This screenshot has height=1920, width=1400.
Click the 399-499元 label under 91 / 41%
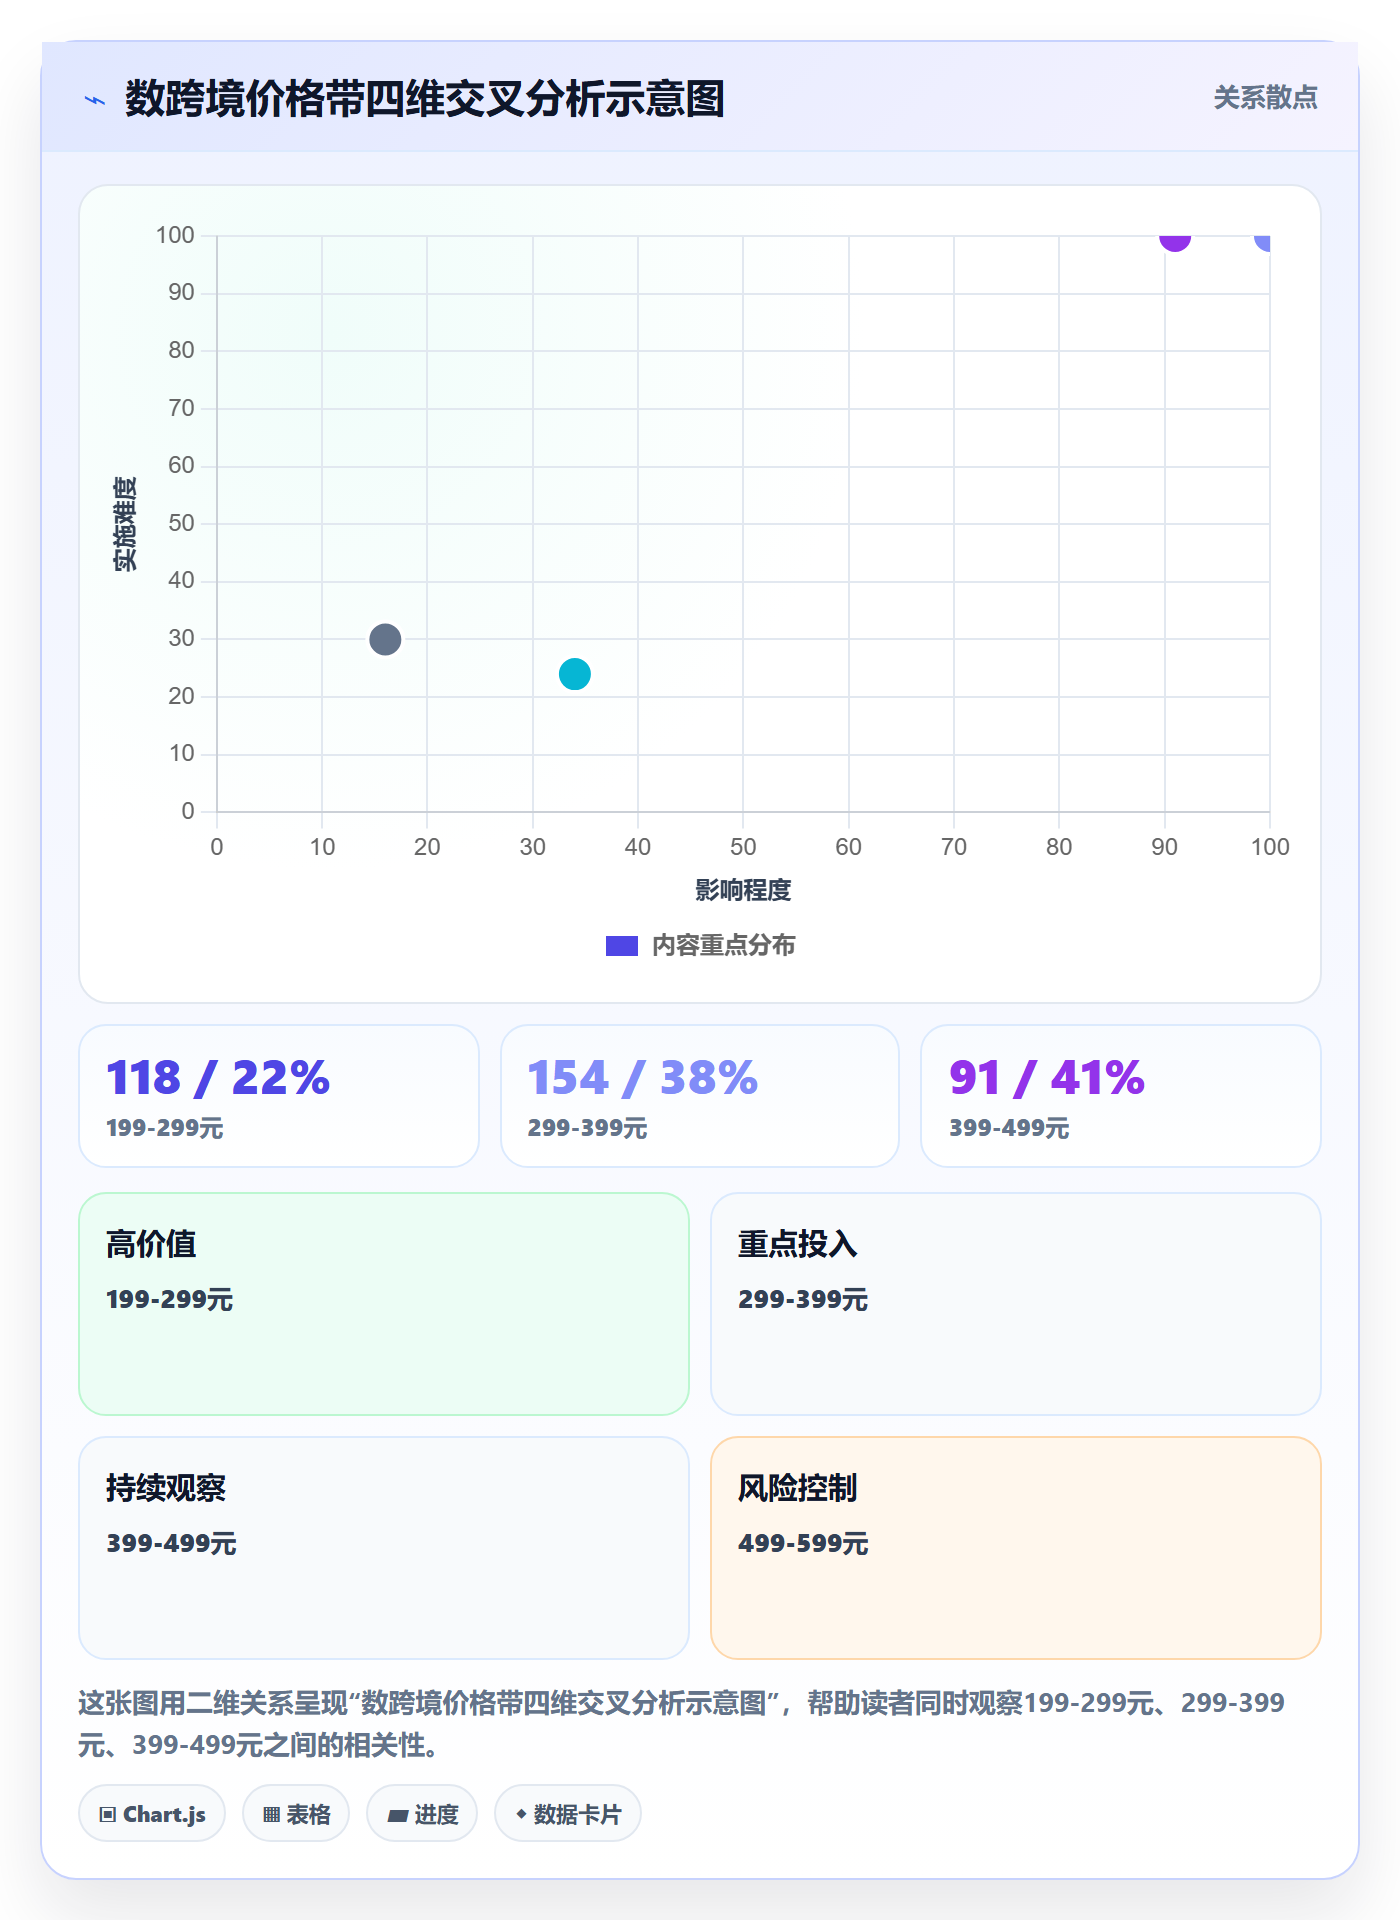pos(1009,1128)
